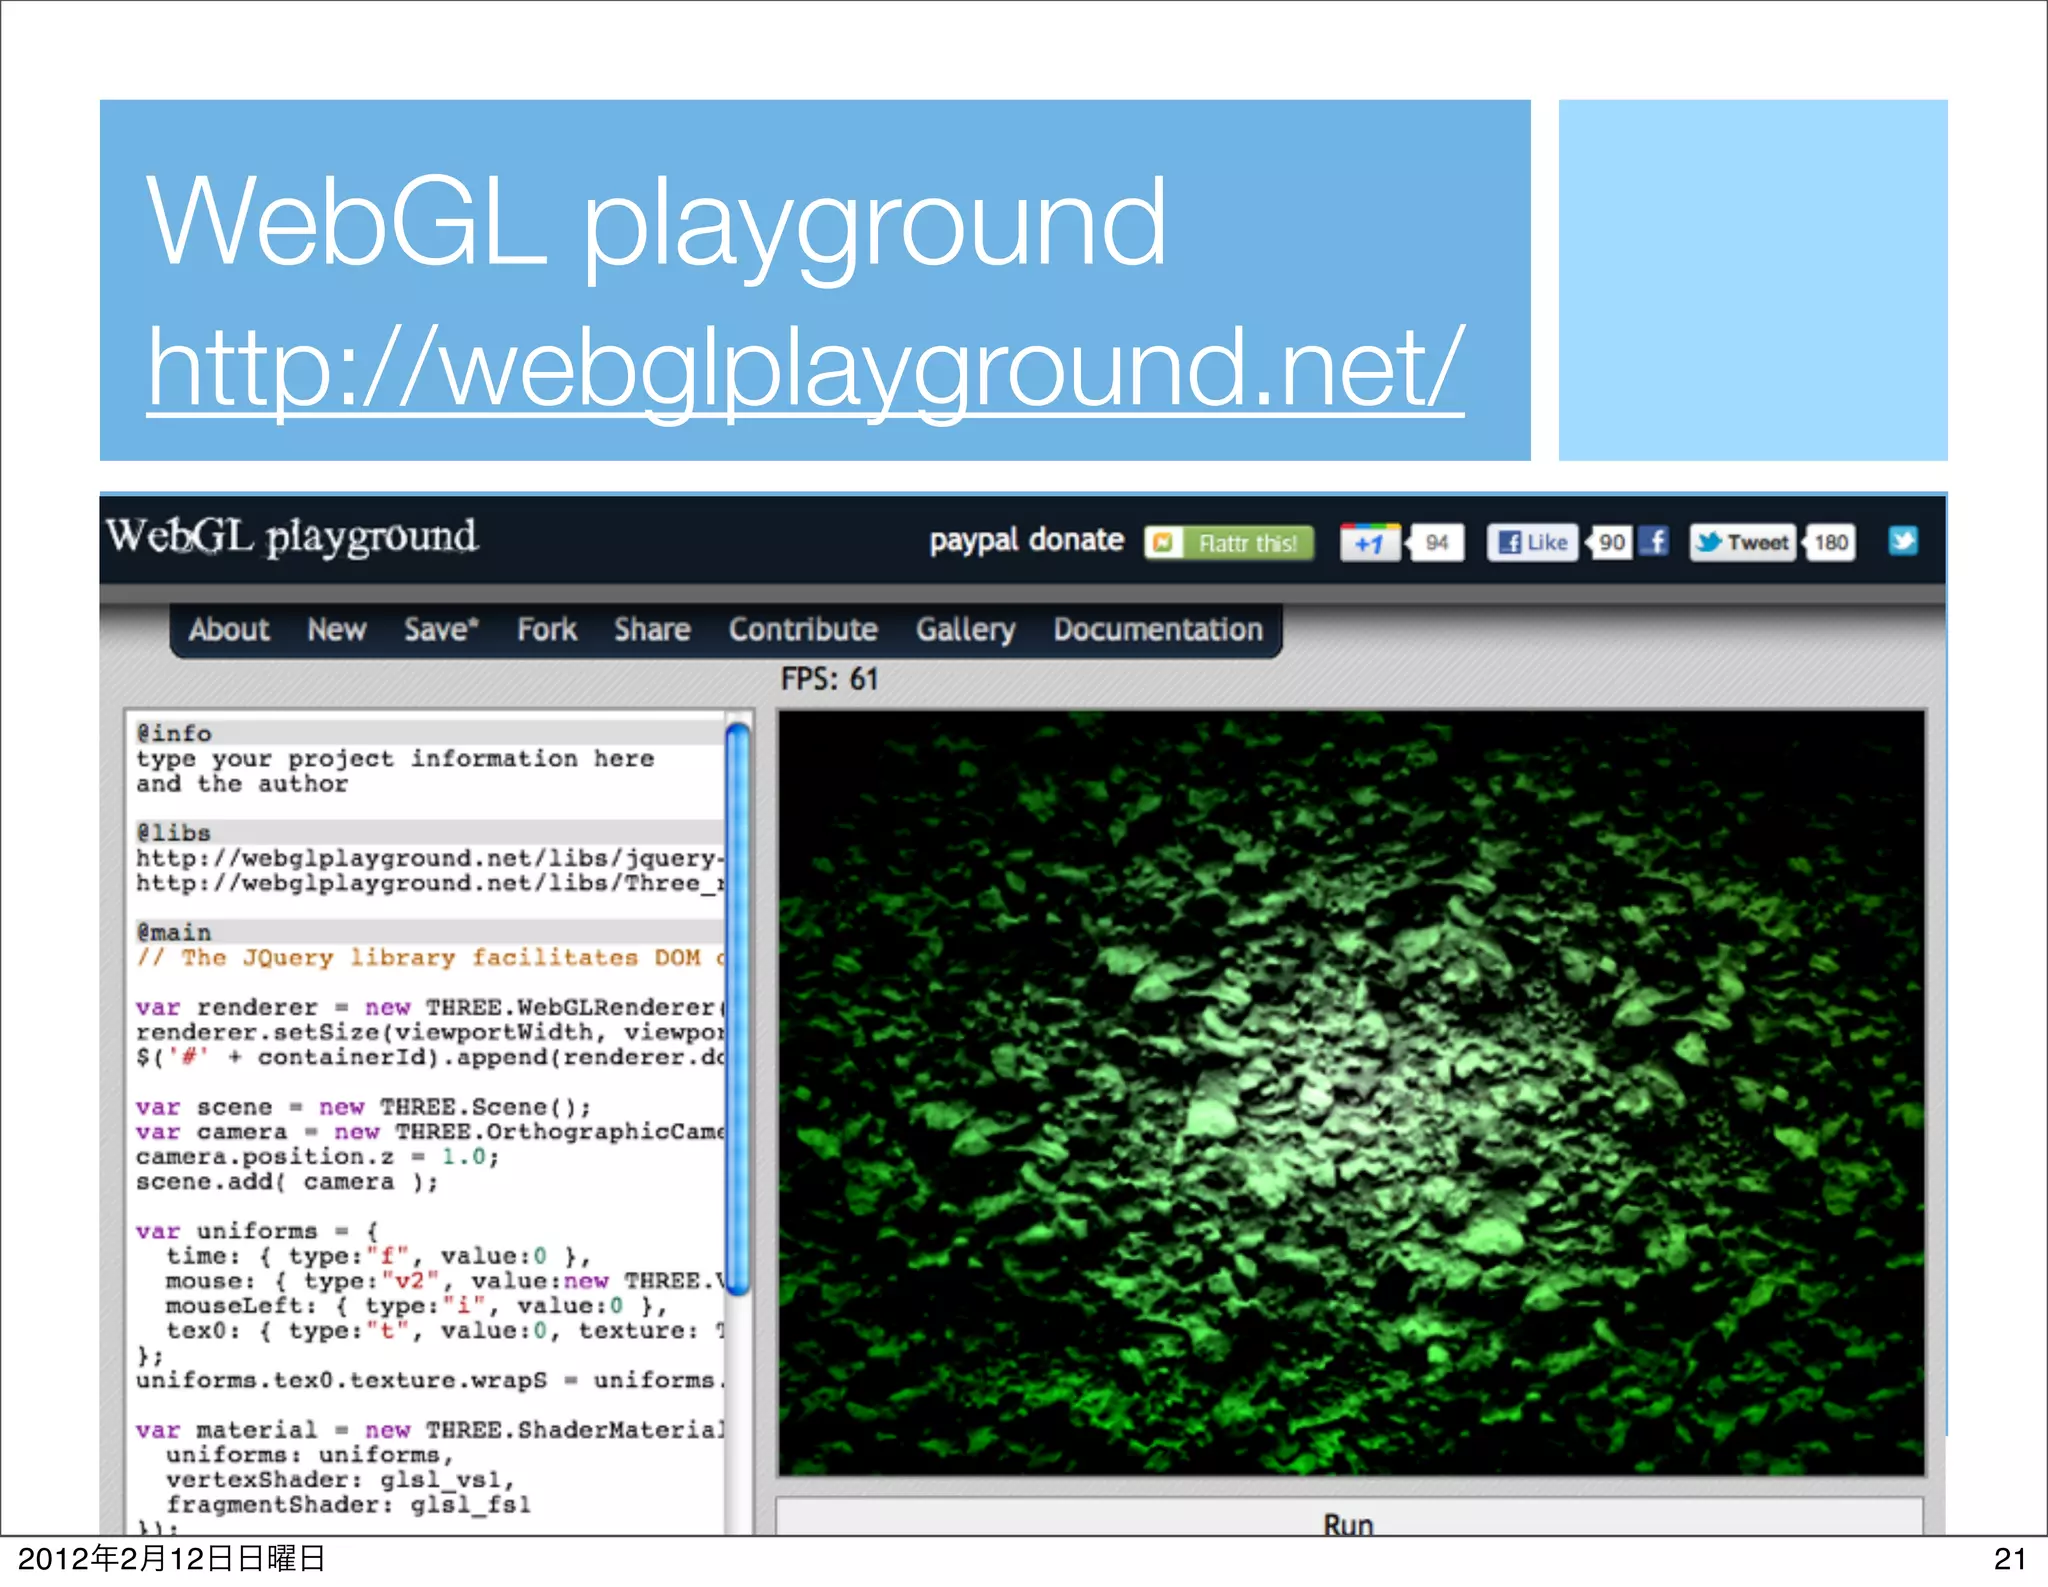Click the @libs section header
2048x1587 pixels.
pyautogui.click(x=430, y=832)
